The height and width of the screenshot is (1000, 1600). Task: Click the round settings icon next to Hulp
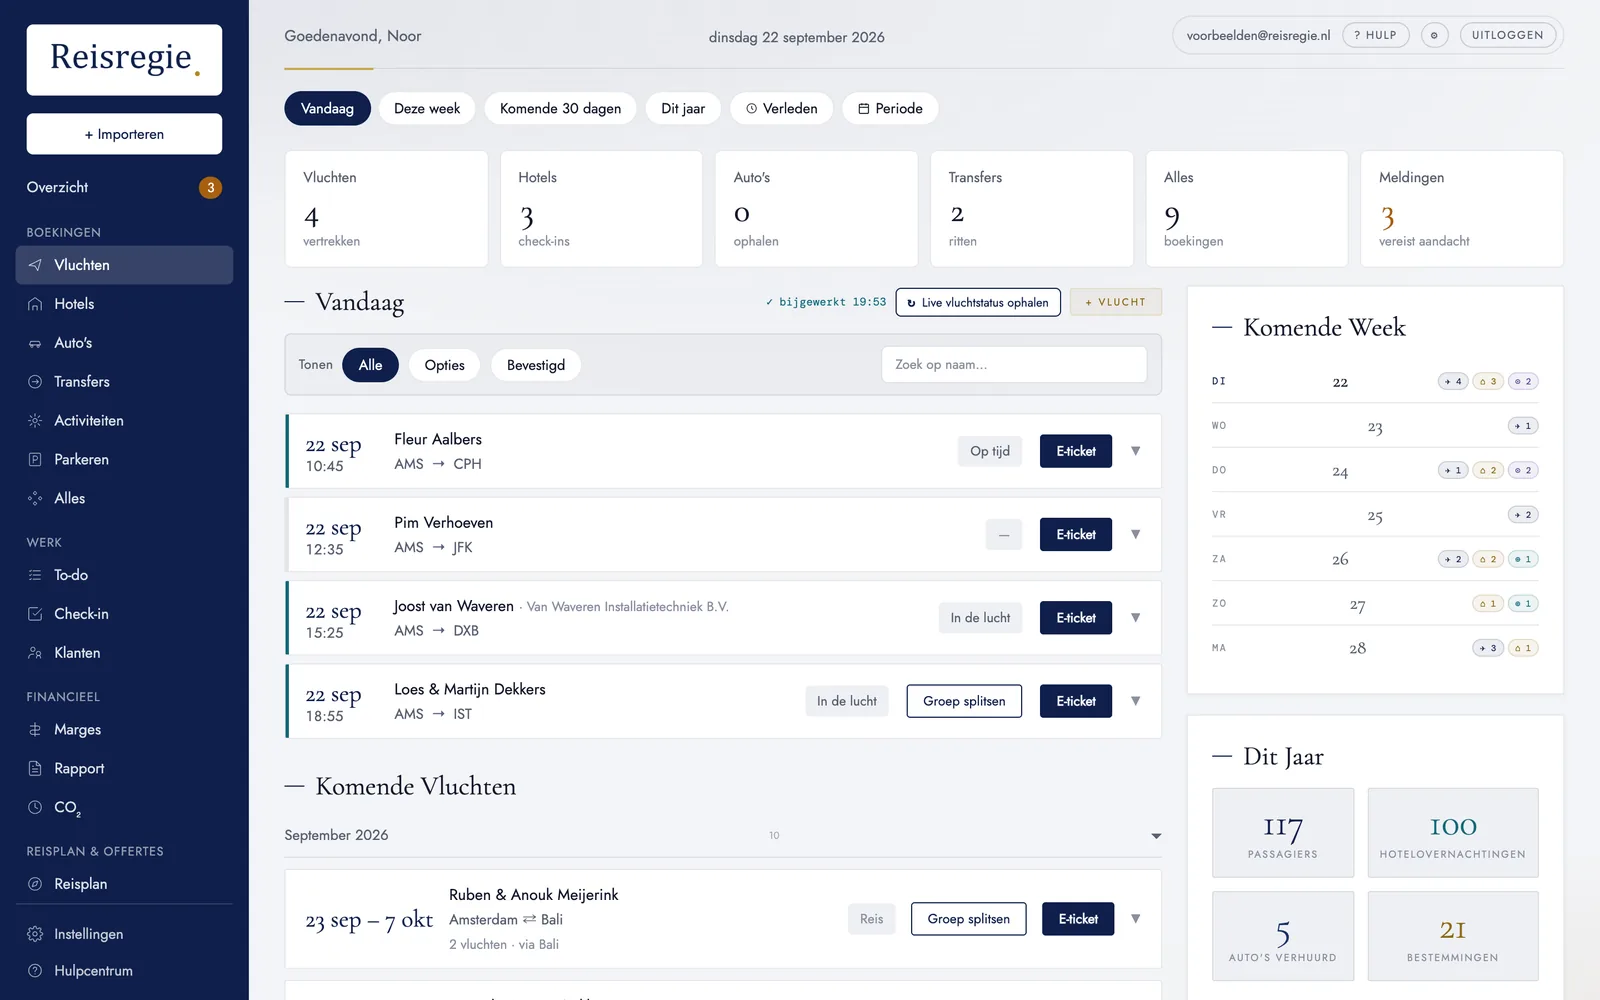(x=1434, y=35)
